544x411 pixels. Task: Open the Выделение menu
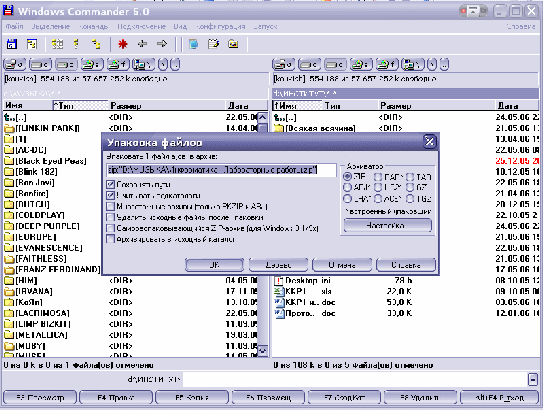[x=51, y=26]
